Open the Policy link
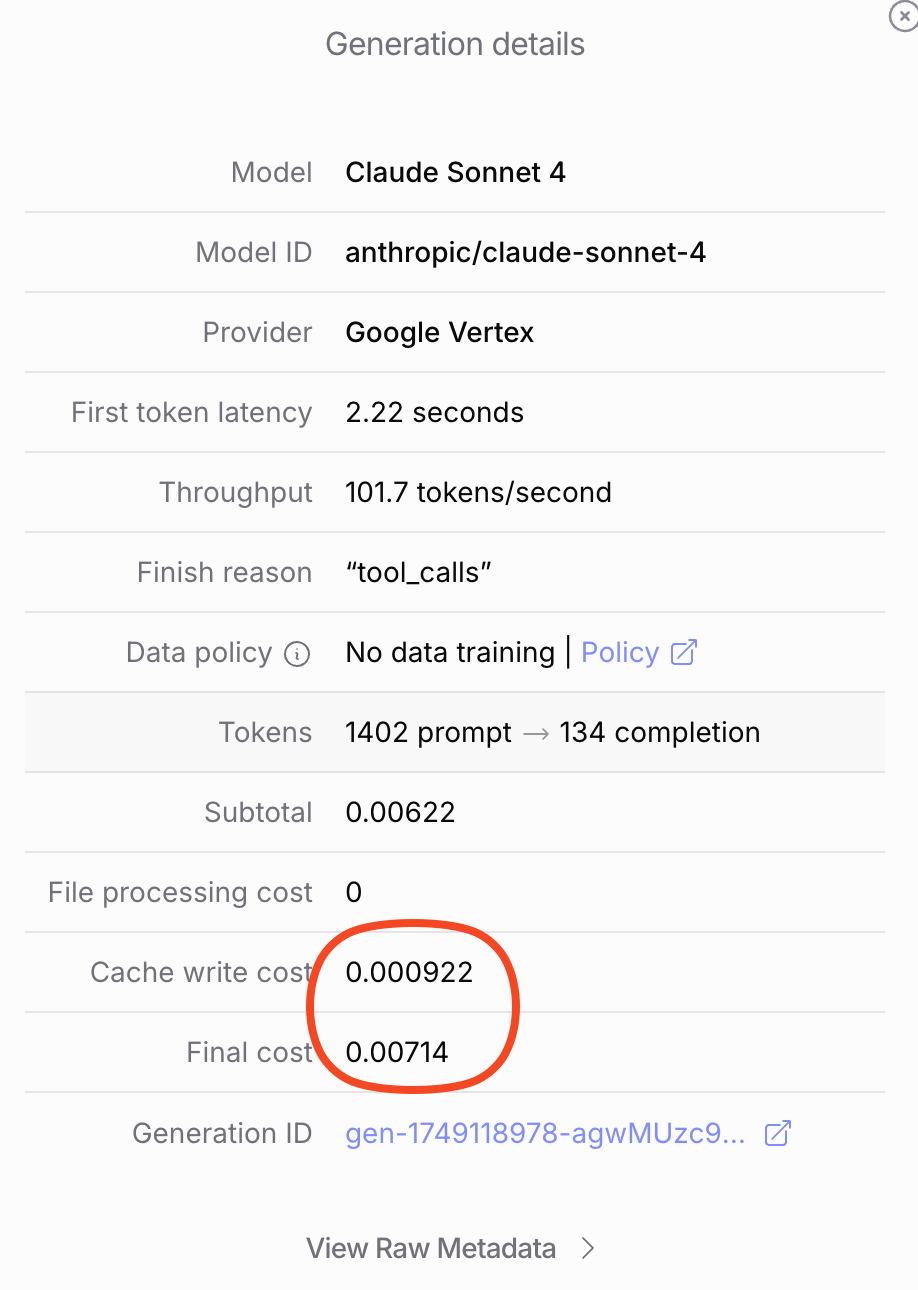Screen dimensions: 918x1290 pos(619,653)
